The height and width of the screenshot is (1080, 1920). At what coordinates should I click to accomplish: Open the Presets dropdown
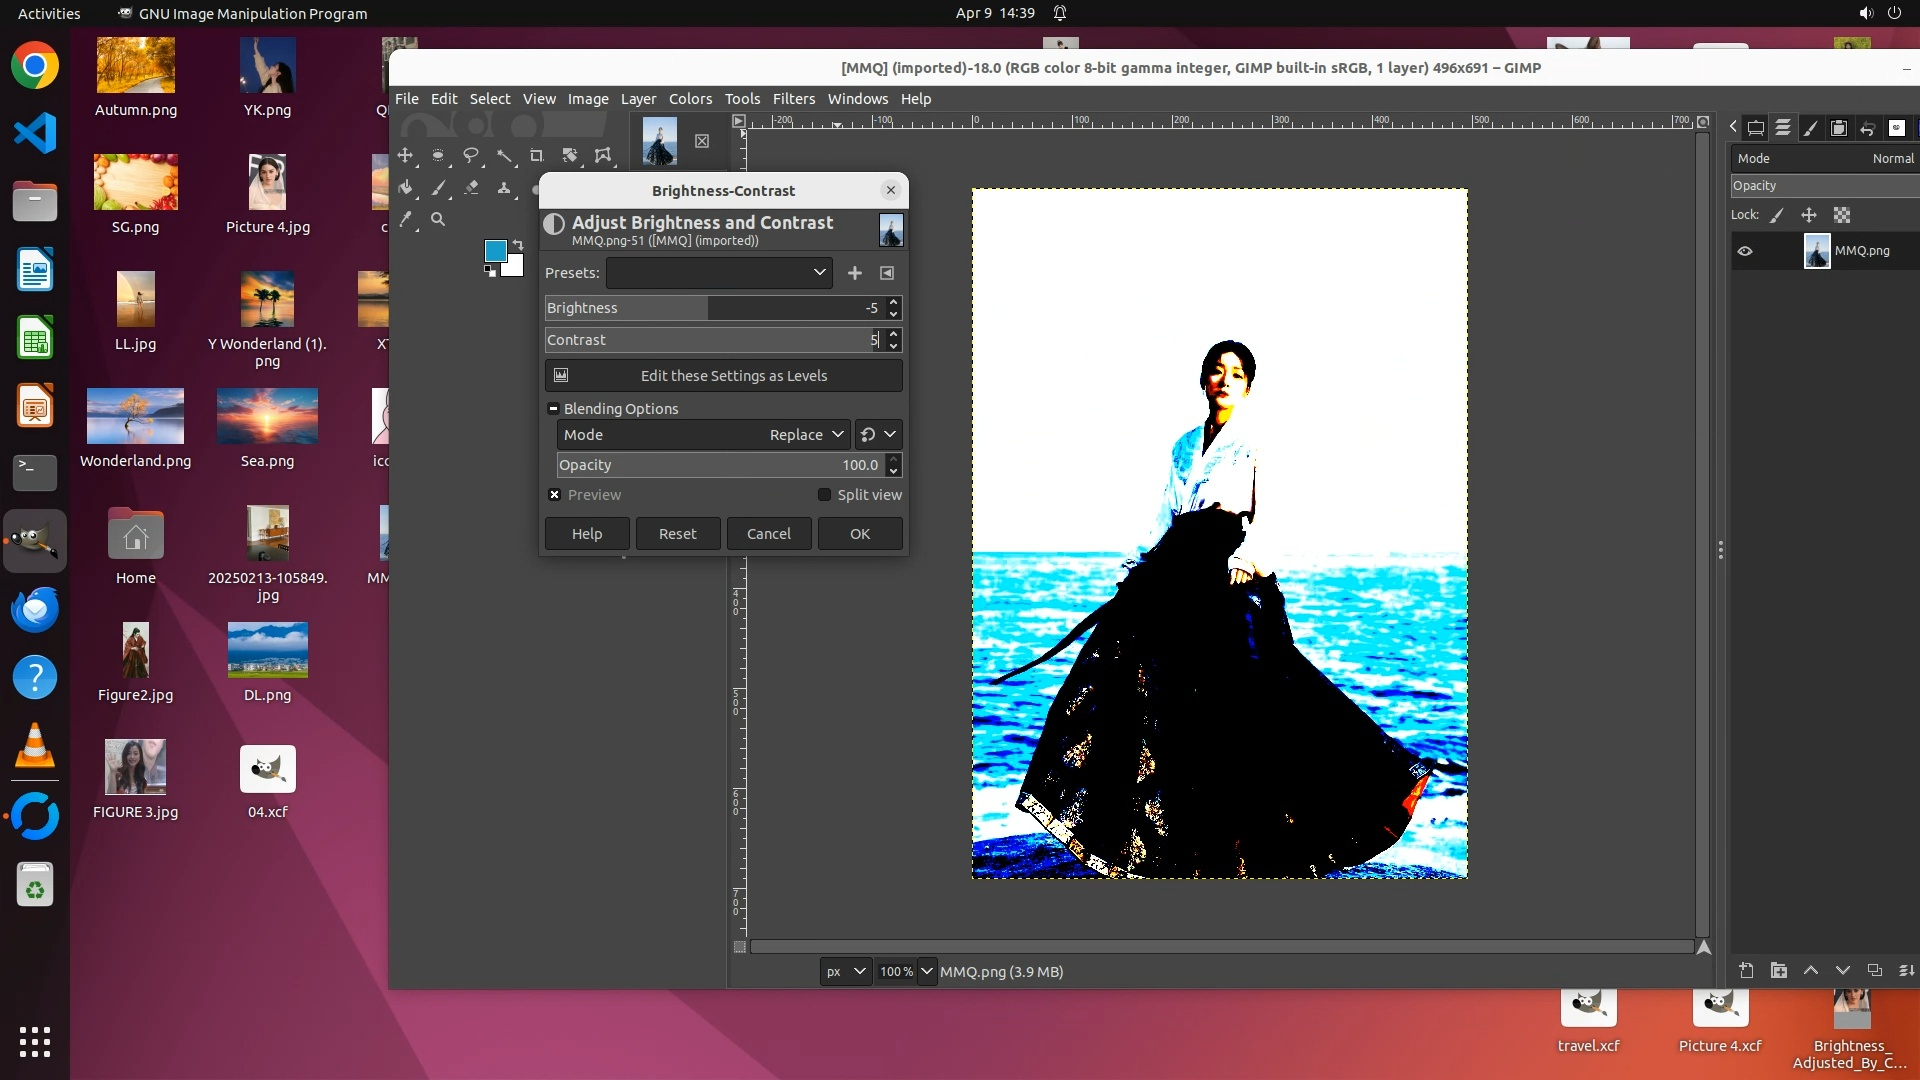click(718, 273)
